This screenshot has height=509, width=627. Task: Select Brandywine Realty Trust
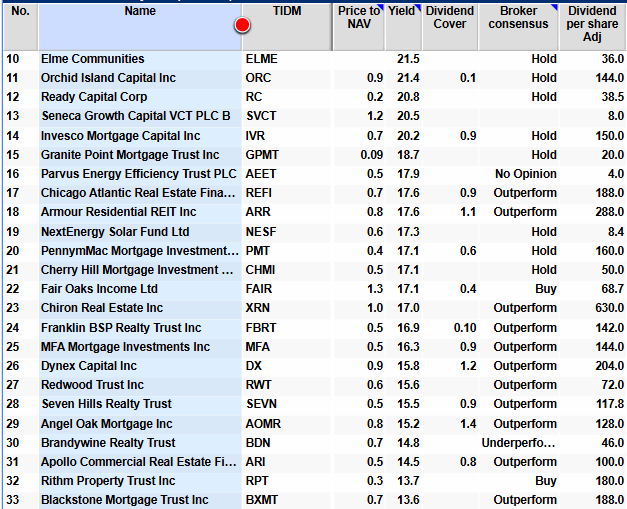(108, 443)
